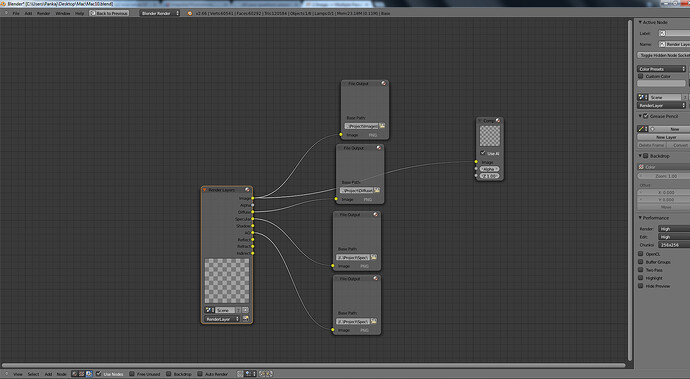Open the Node menu in bottom header
This screenshot has width=690, height=379.
tap(61, 374)
